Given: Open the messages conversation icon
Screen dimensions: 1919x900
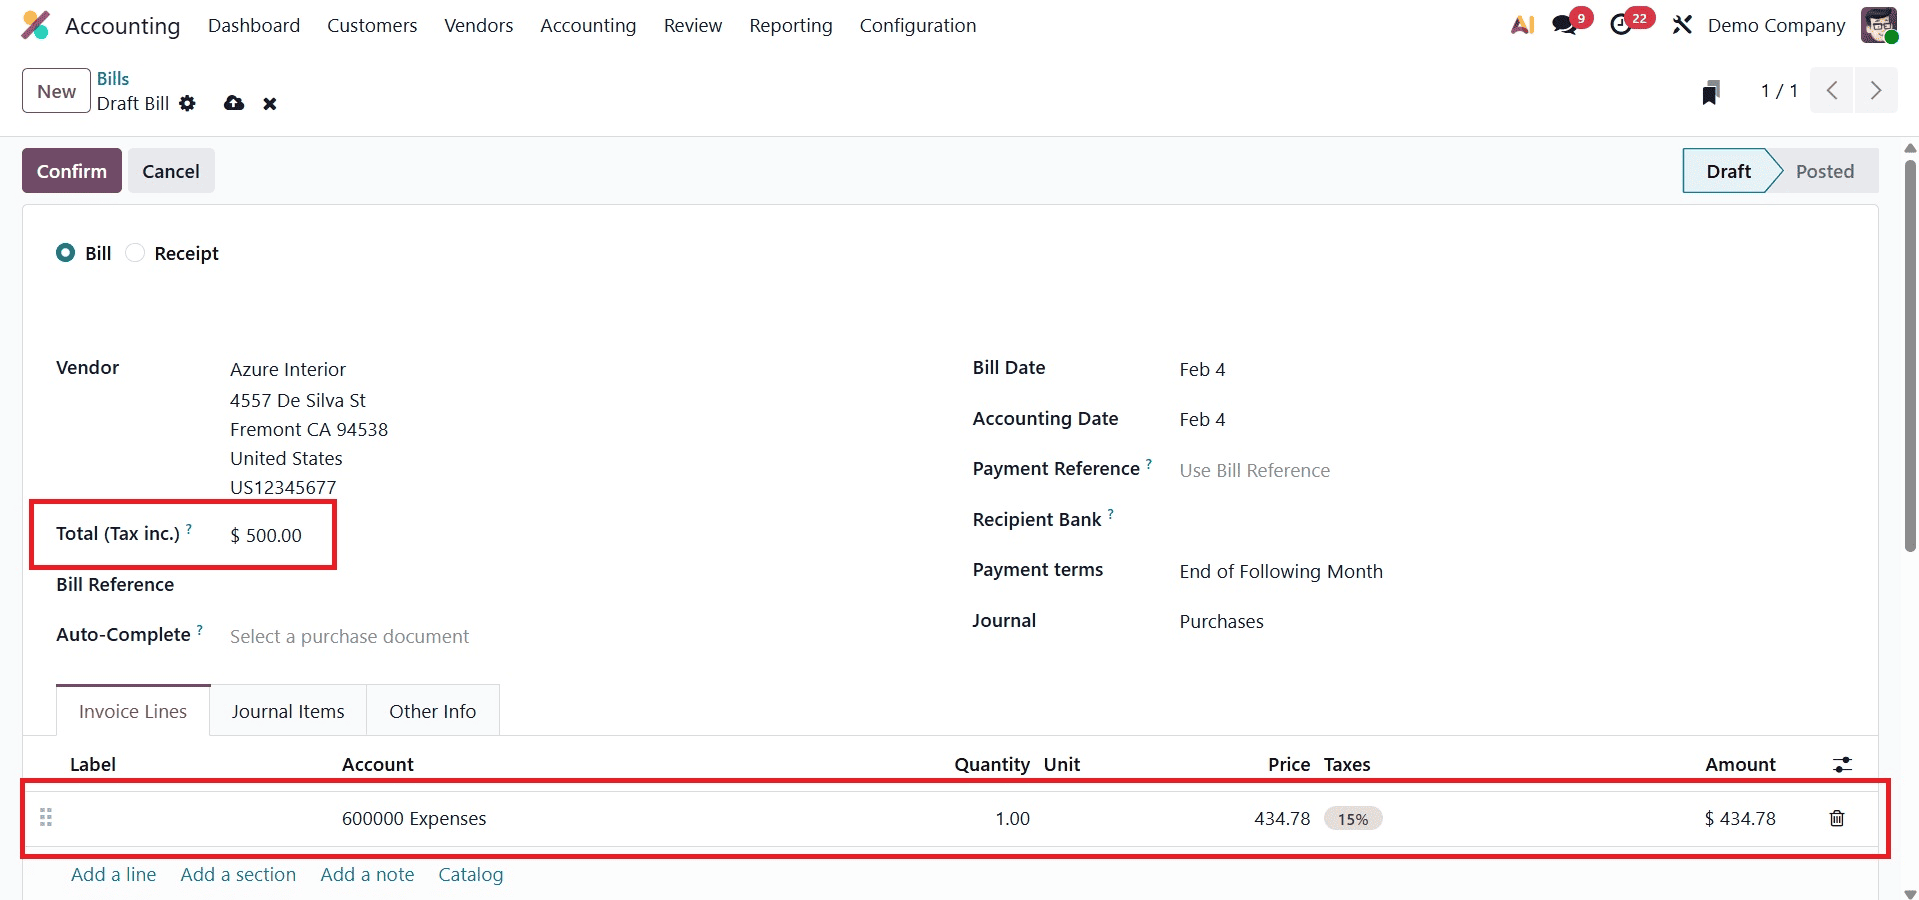Looking at the screenshot, I should [1562, 24].
